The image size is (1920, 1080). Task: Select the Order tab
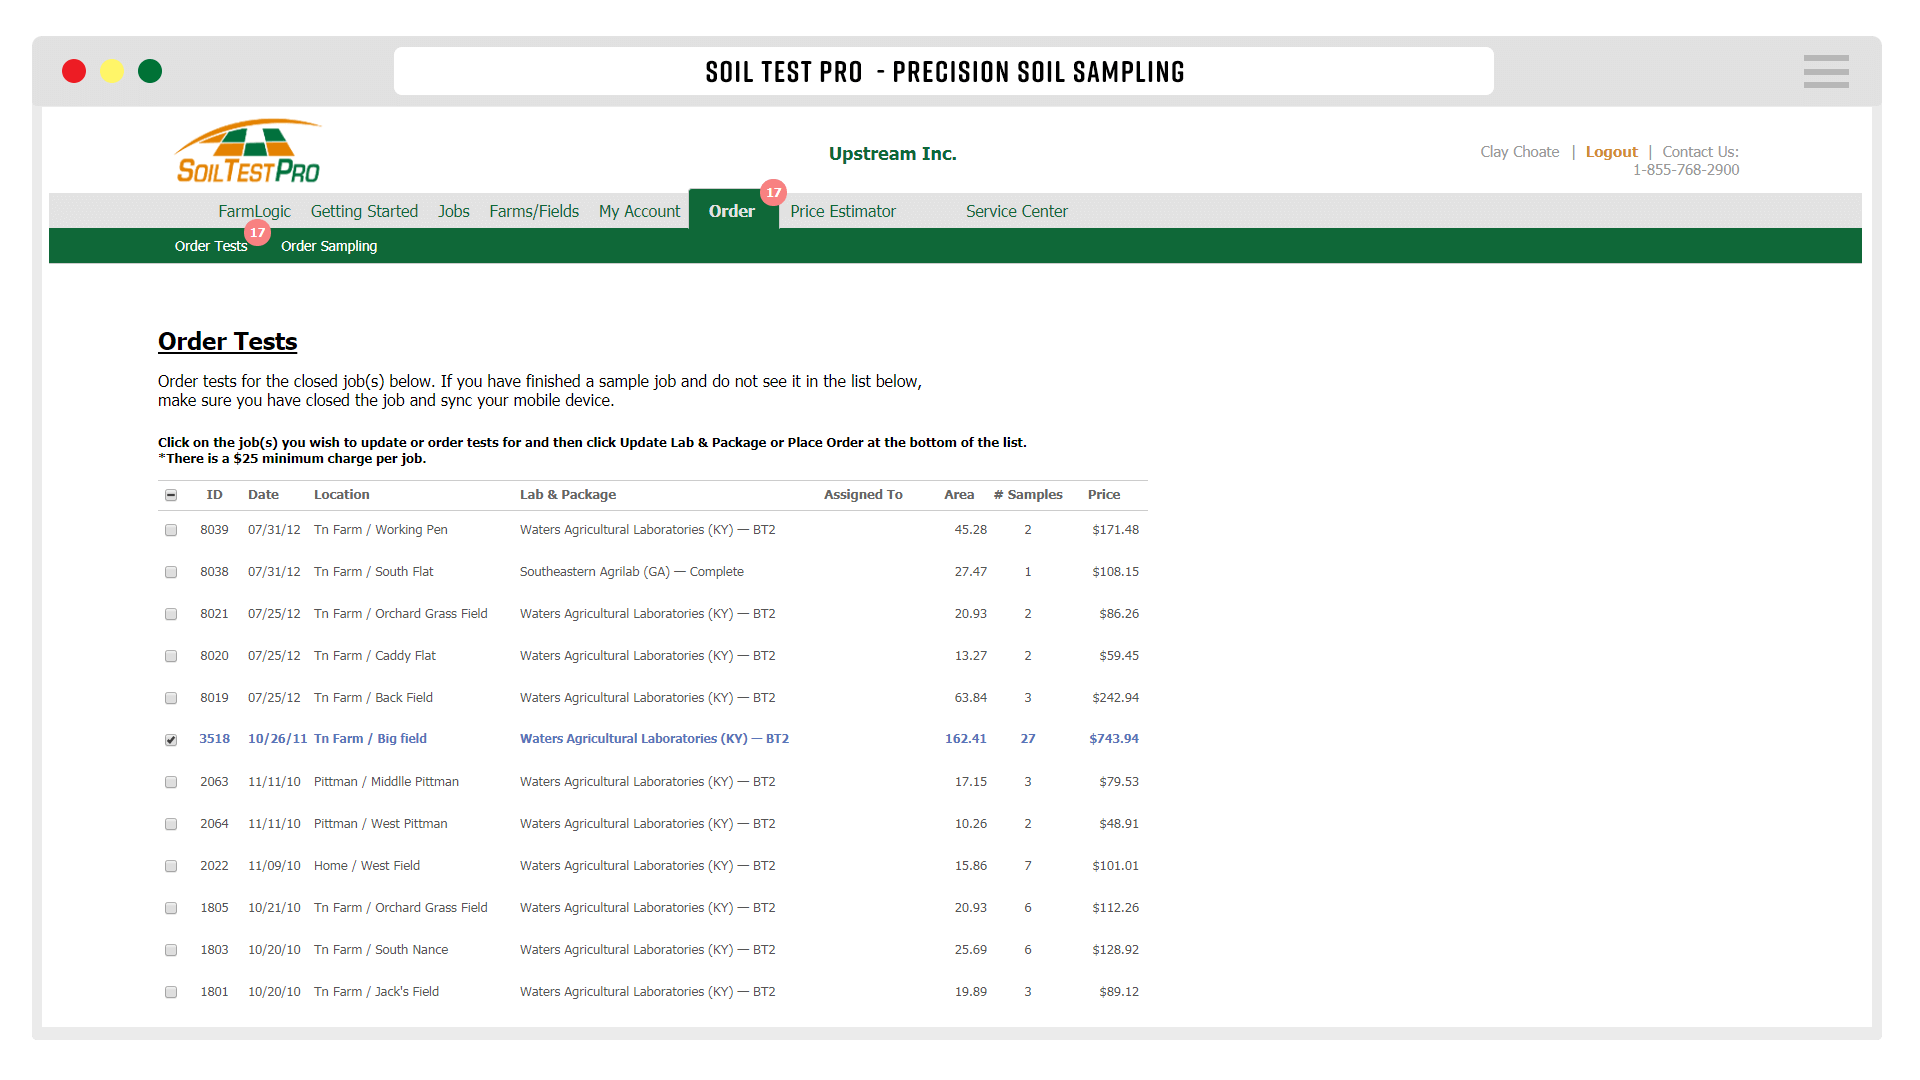[x=732, y=211]
